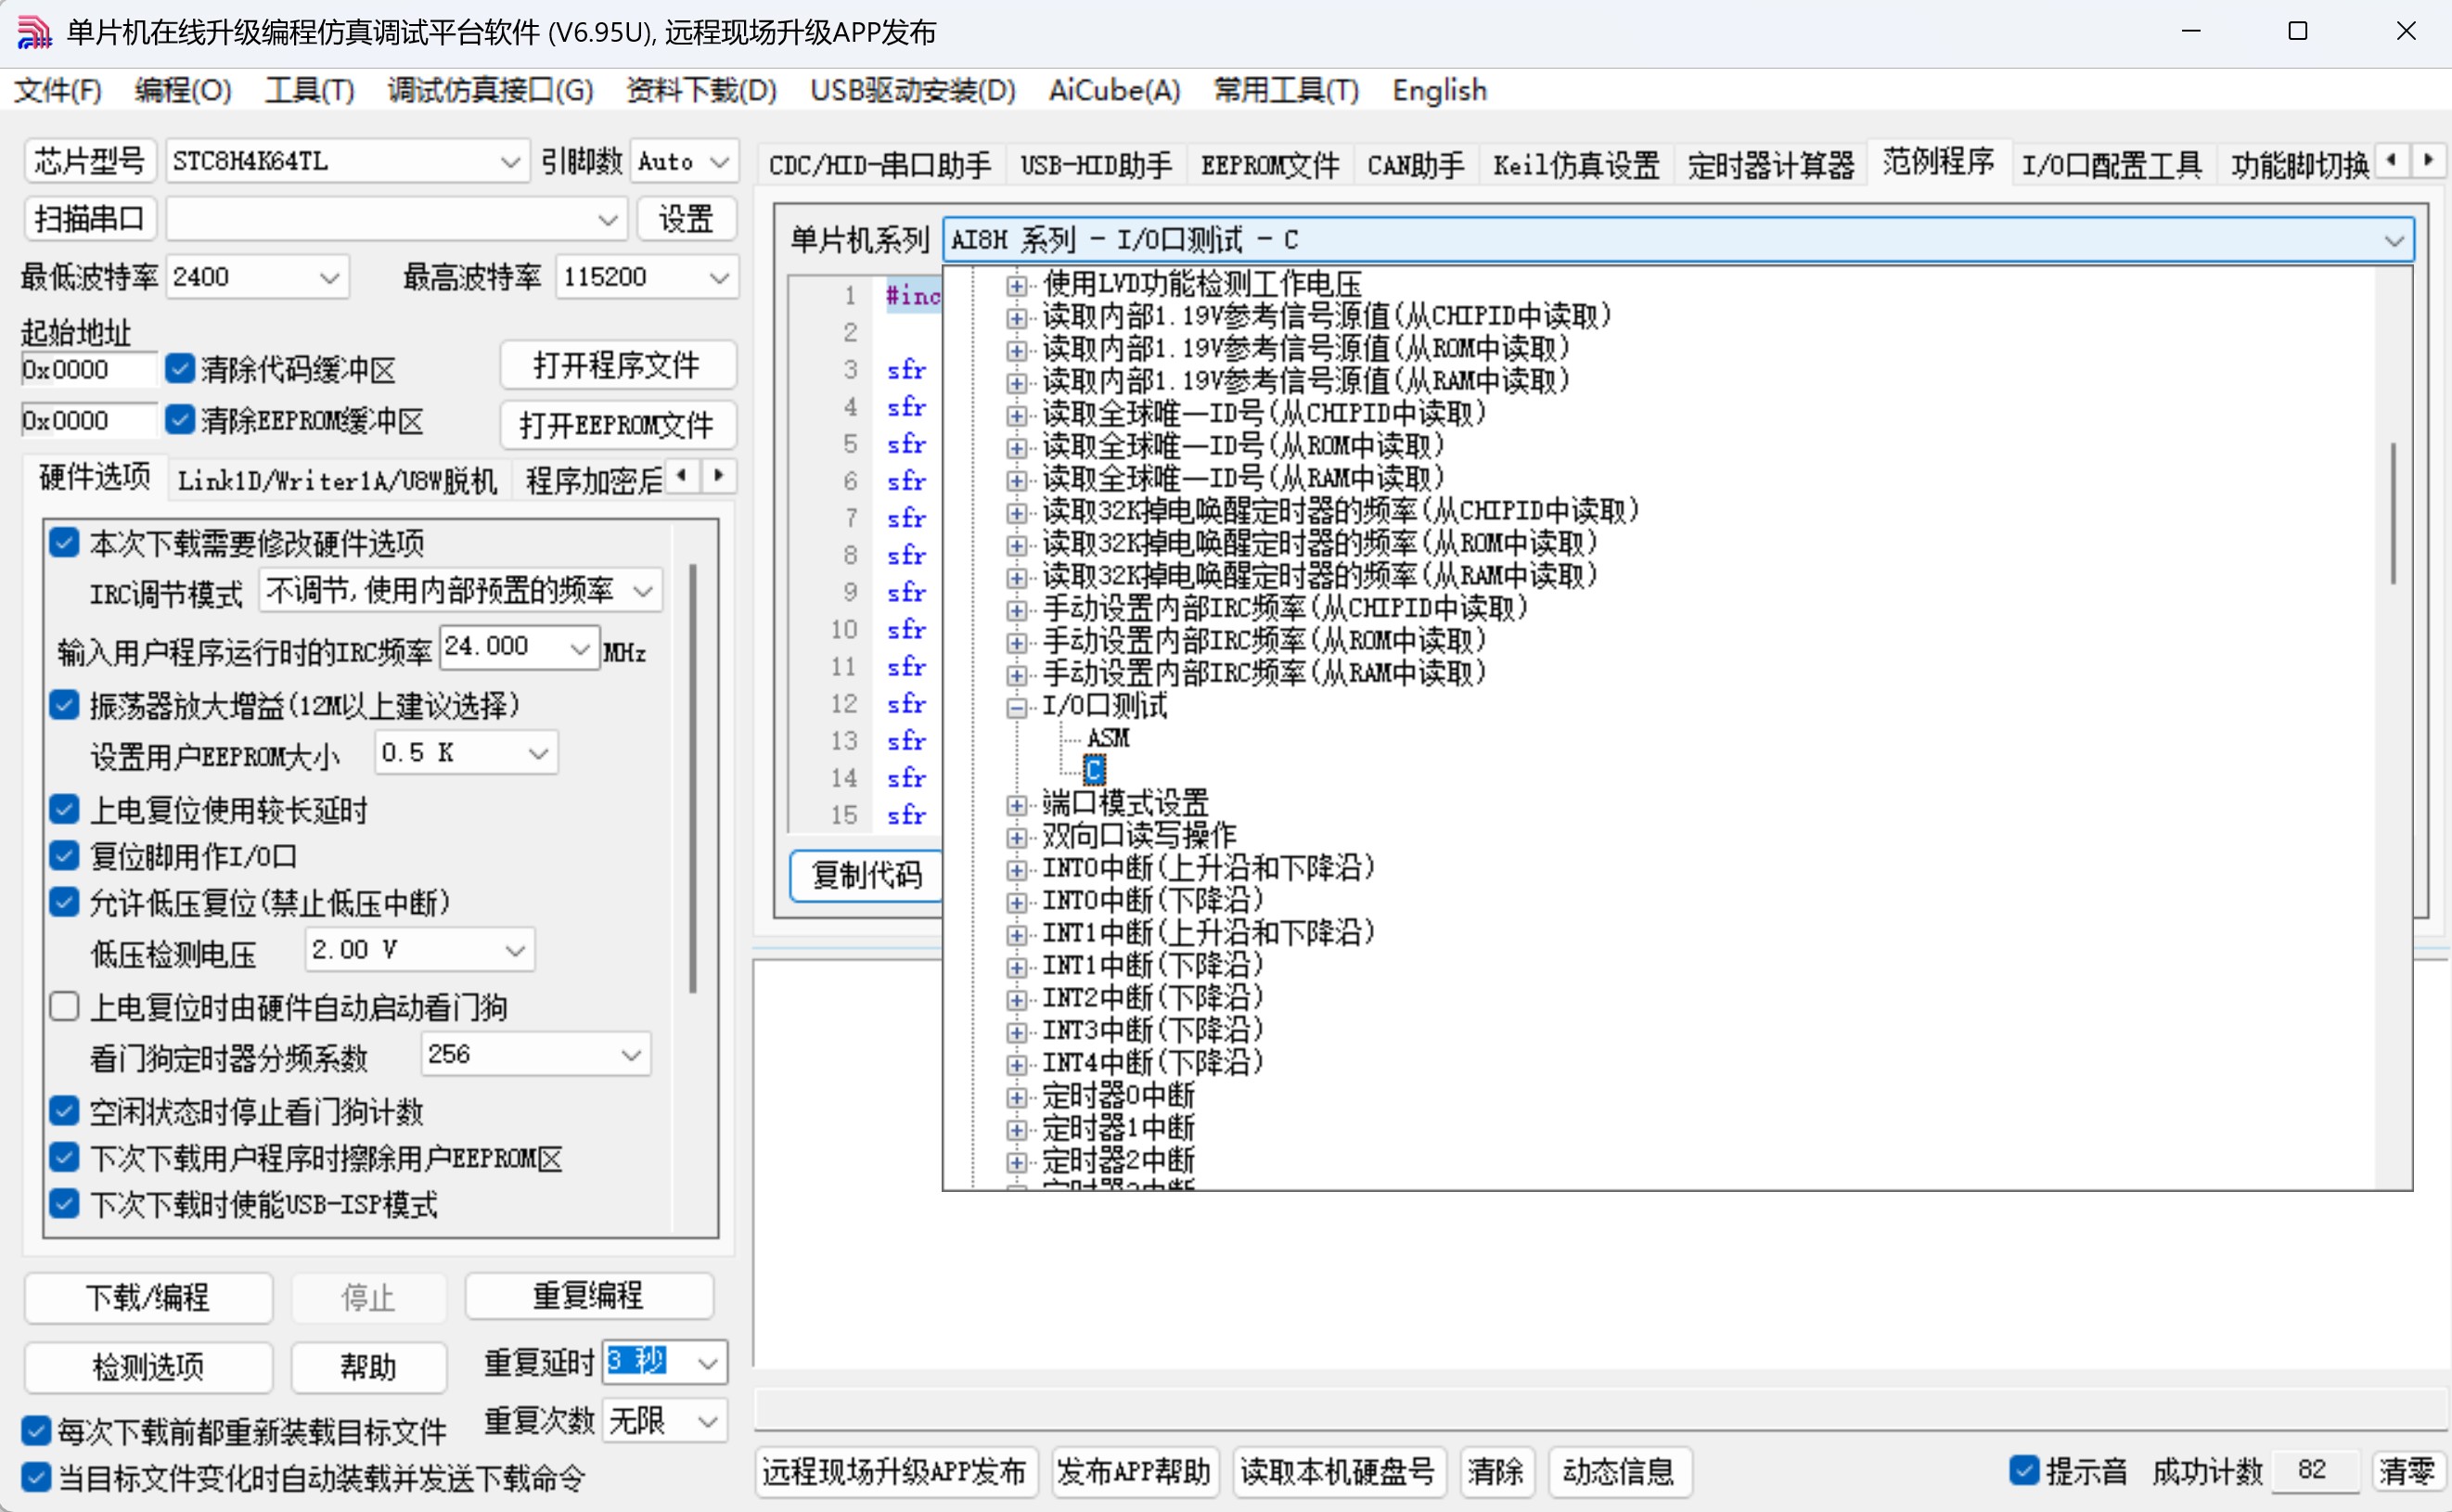Click hardware options tab left scroll arrow
This screenshot has width=2452, height=1512.
682,476
